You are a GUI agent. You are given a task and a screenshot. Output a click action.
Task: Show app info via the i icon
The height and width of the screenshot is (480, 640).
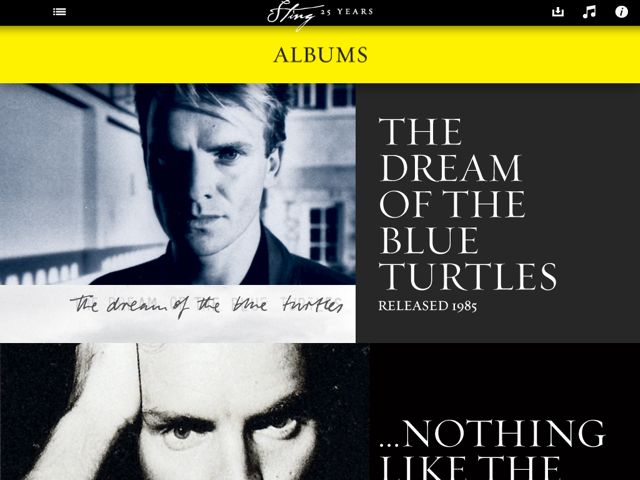(621, 12)
